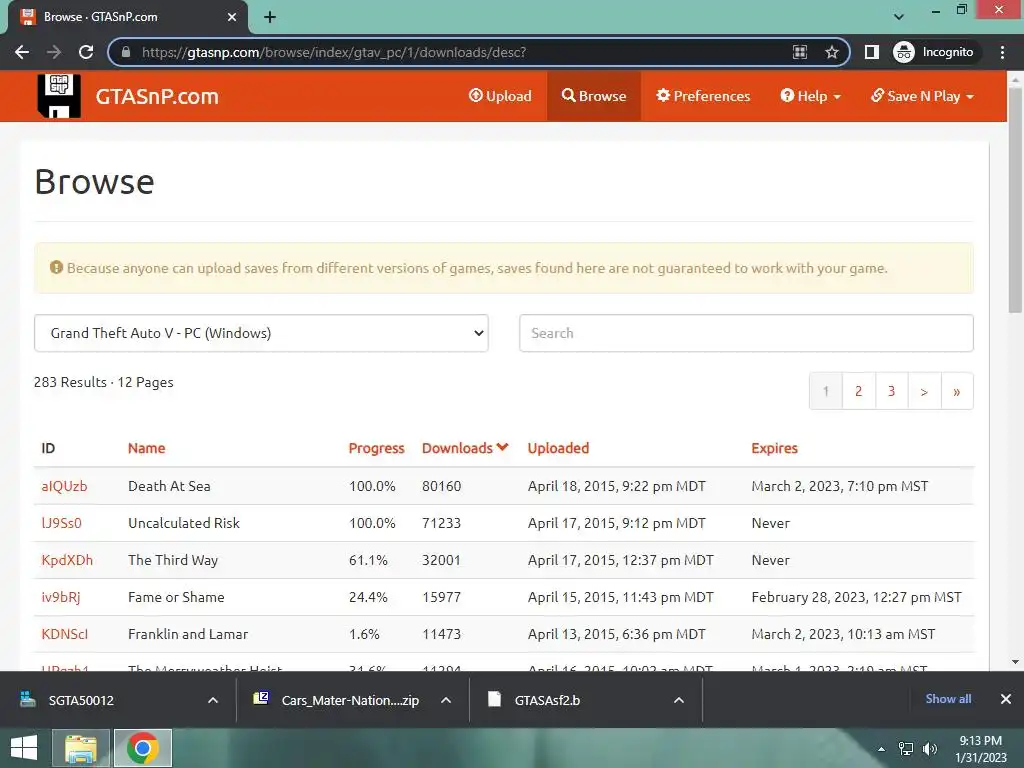Click the 283 Results count text

(70, 382)
